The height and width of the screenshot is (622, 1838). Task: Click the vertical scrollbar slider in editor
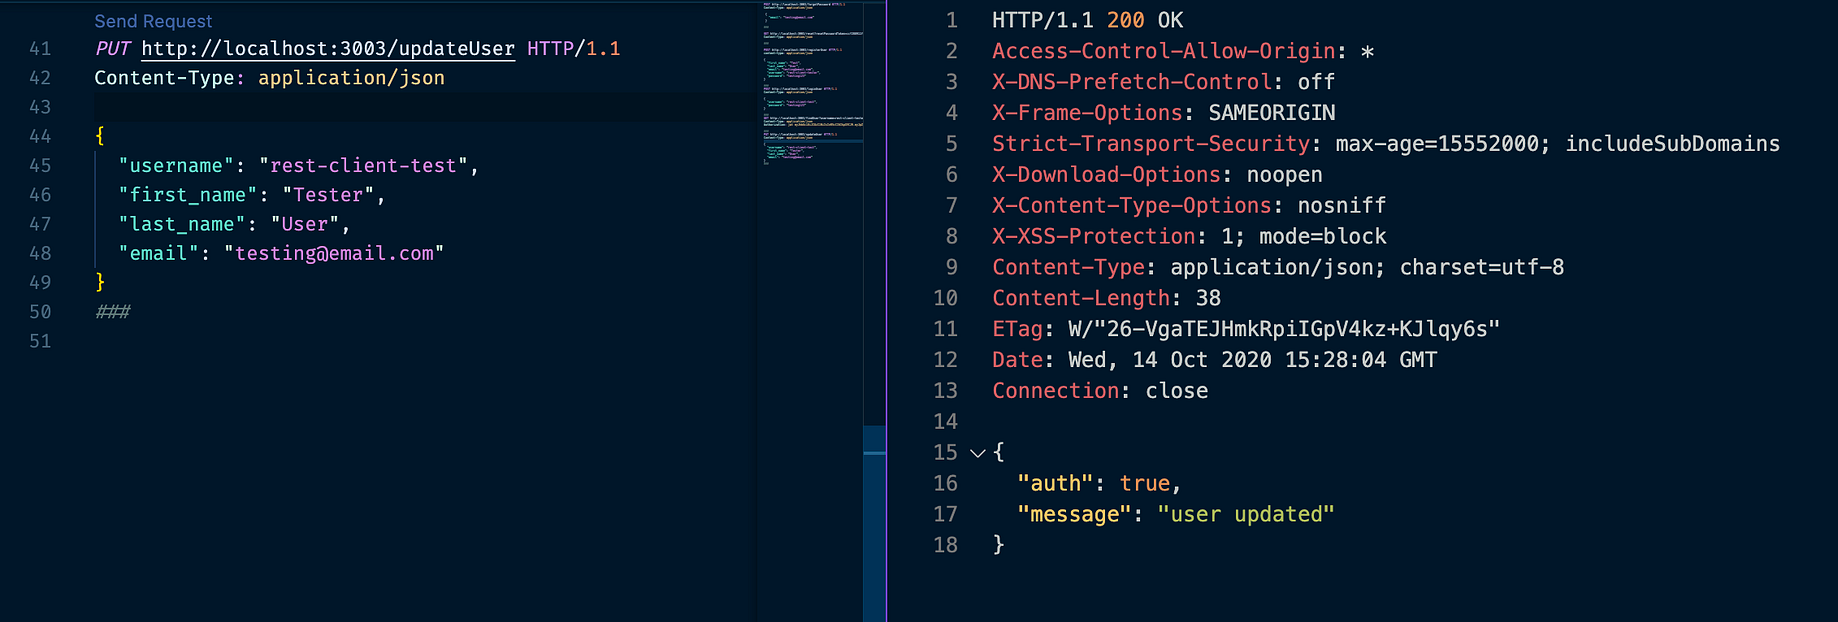tap(875, 524)
